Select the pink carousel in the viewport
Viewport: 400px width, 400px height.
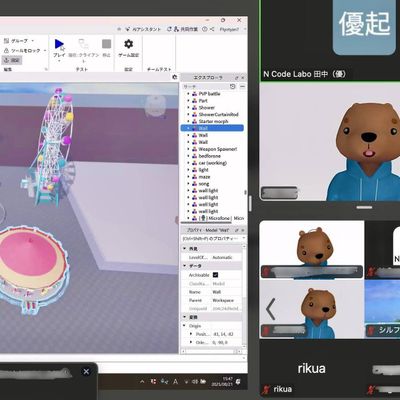(32, 267)
